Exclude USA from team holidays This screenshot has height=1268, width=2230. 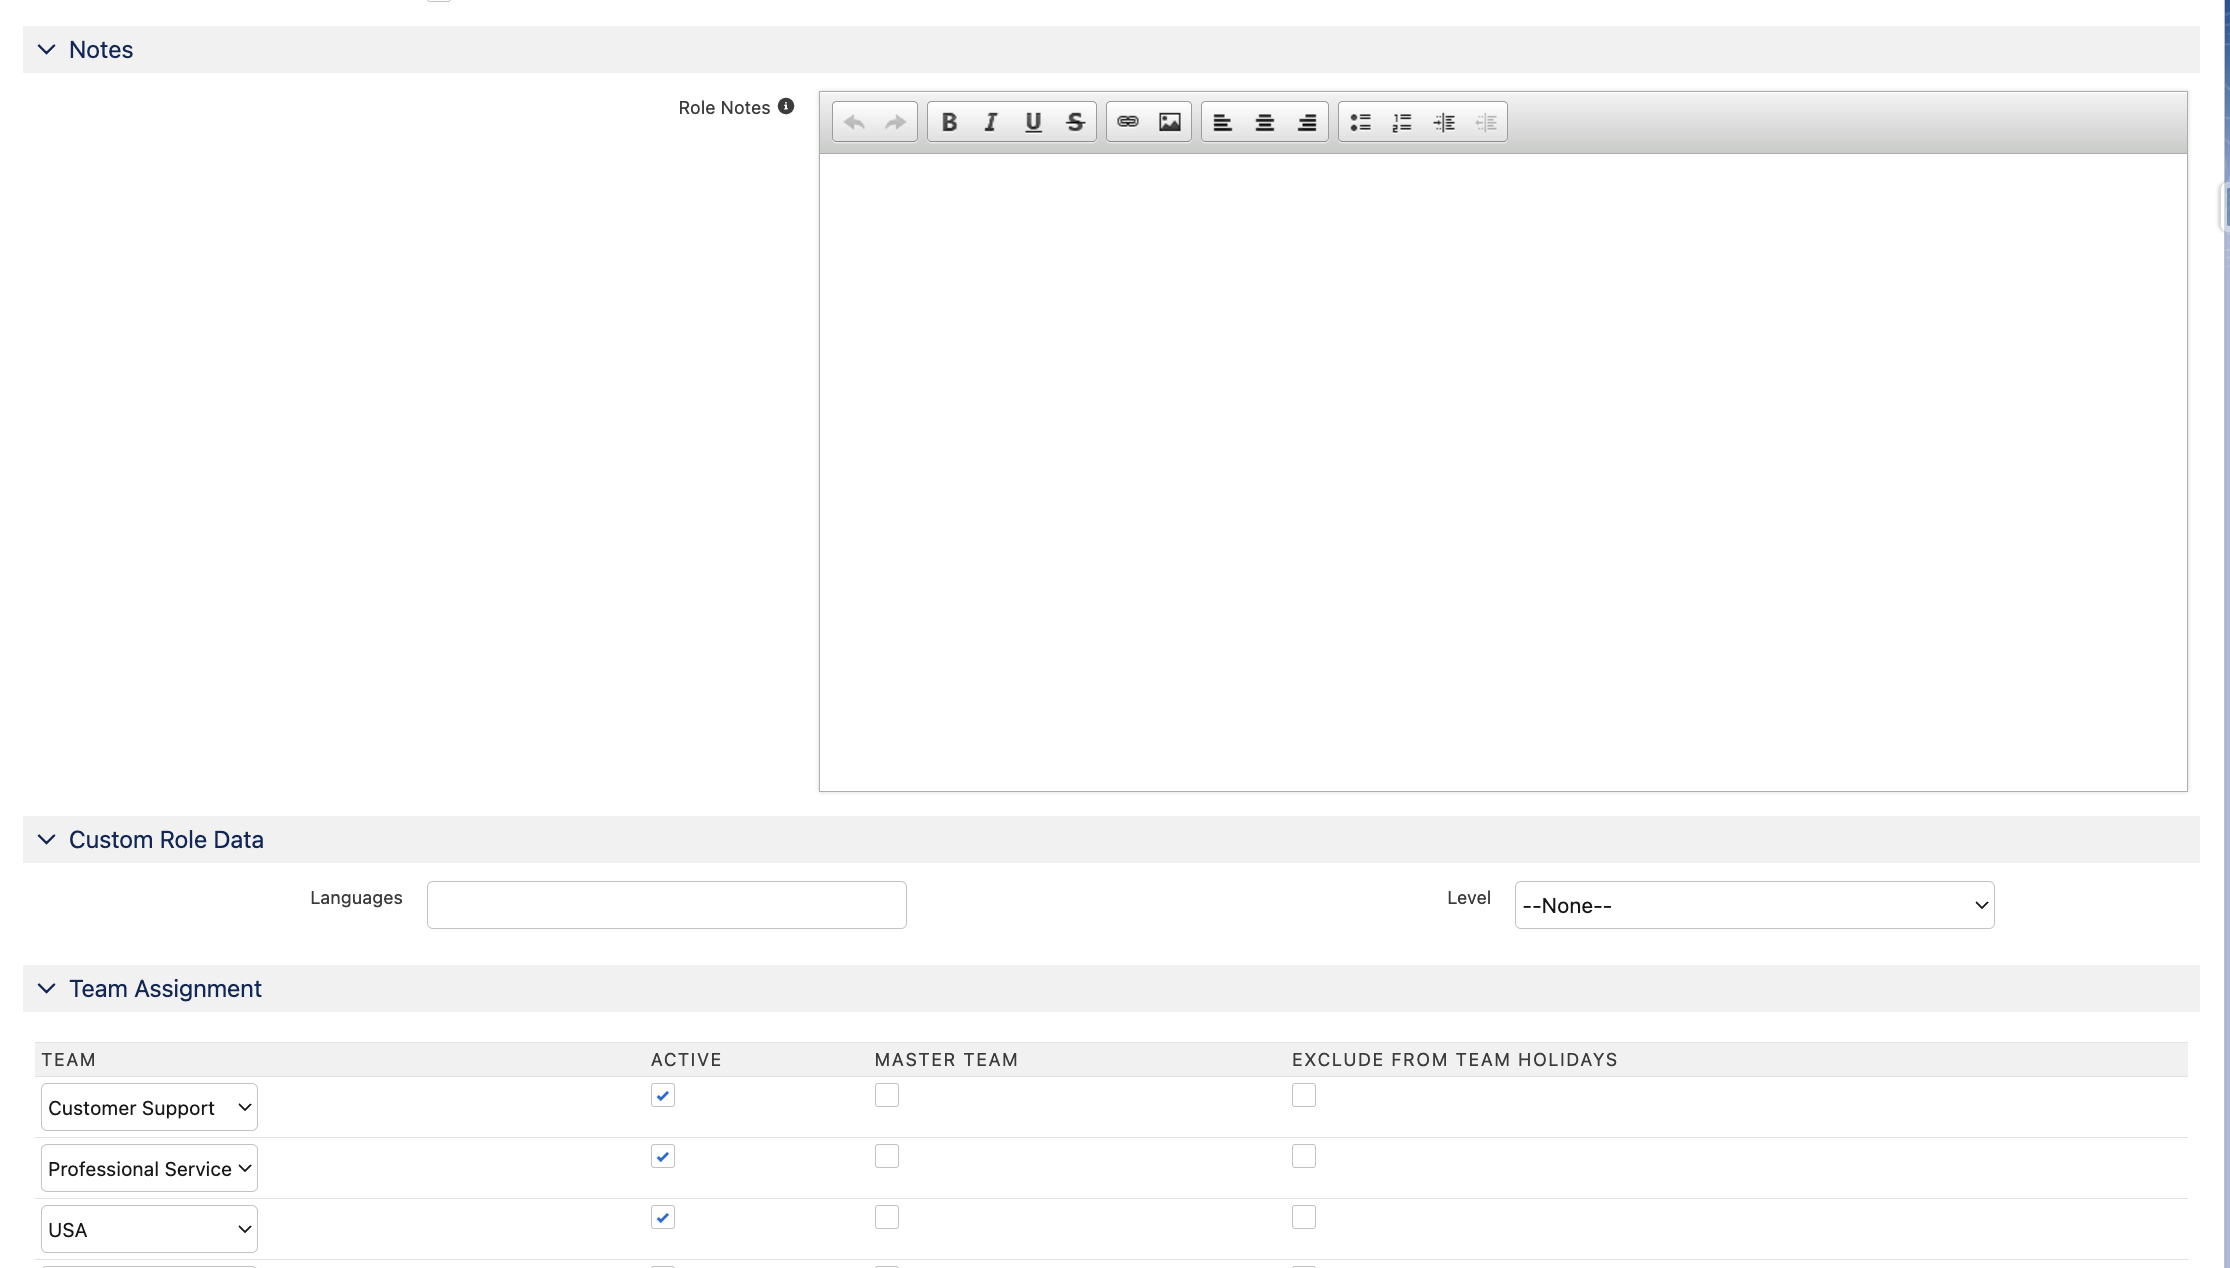tap(1304, 1217)
